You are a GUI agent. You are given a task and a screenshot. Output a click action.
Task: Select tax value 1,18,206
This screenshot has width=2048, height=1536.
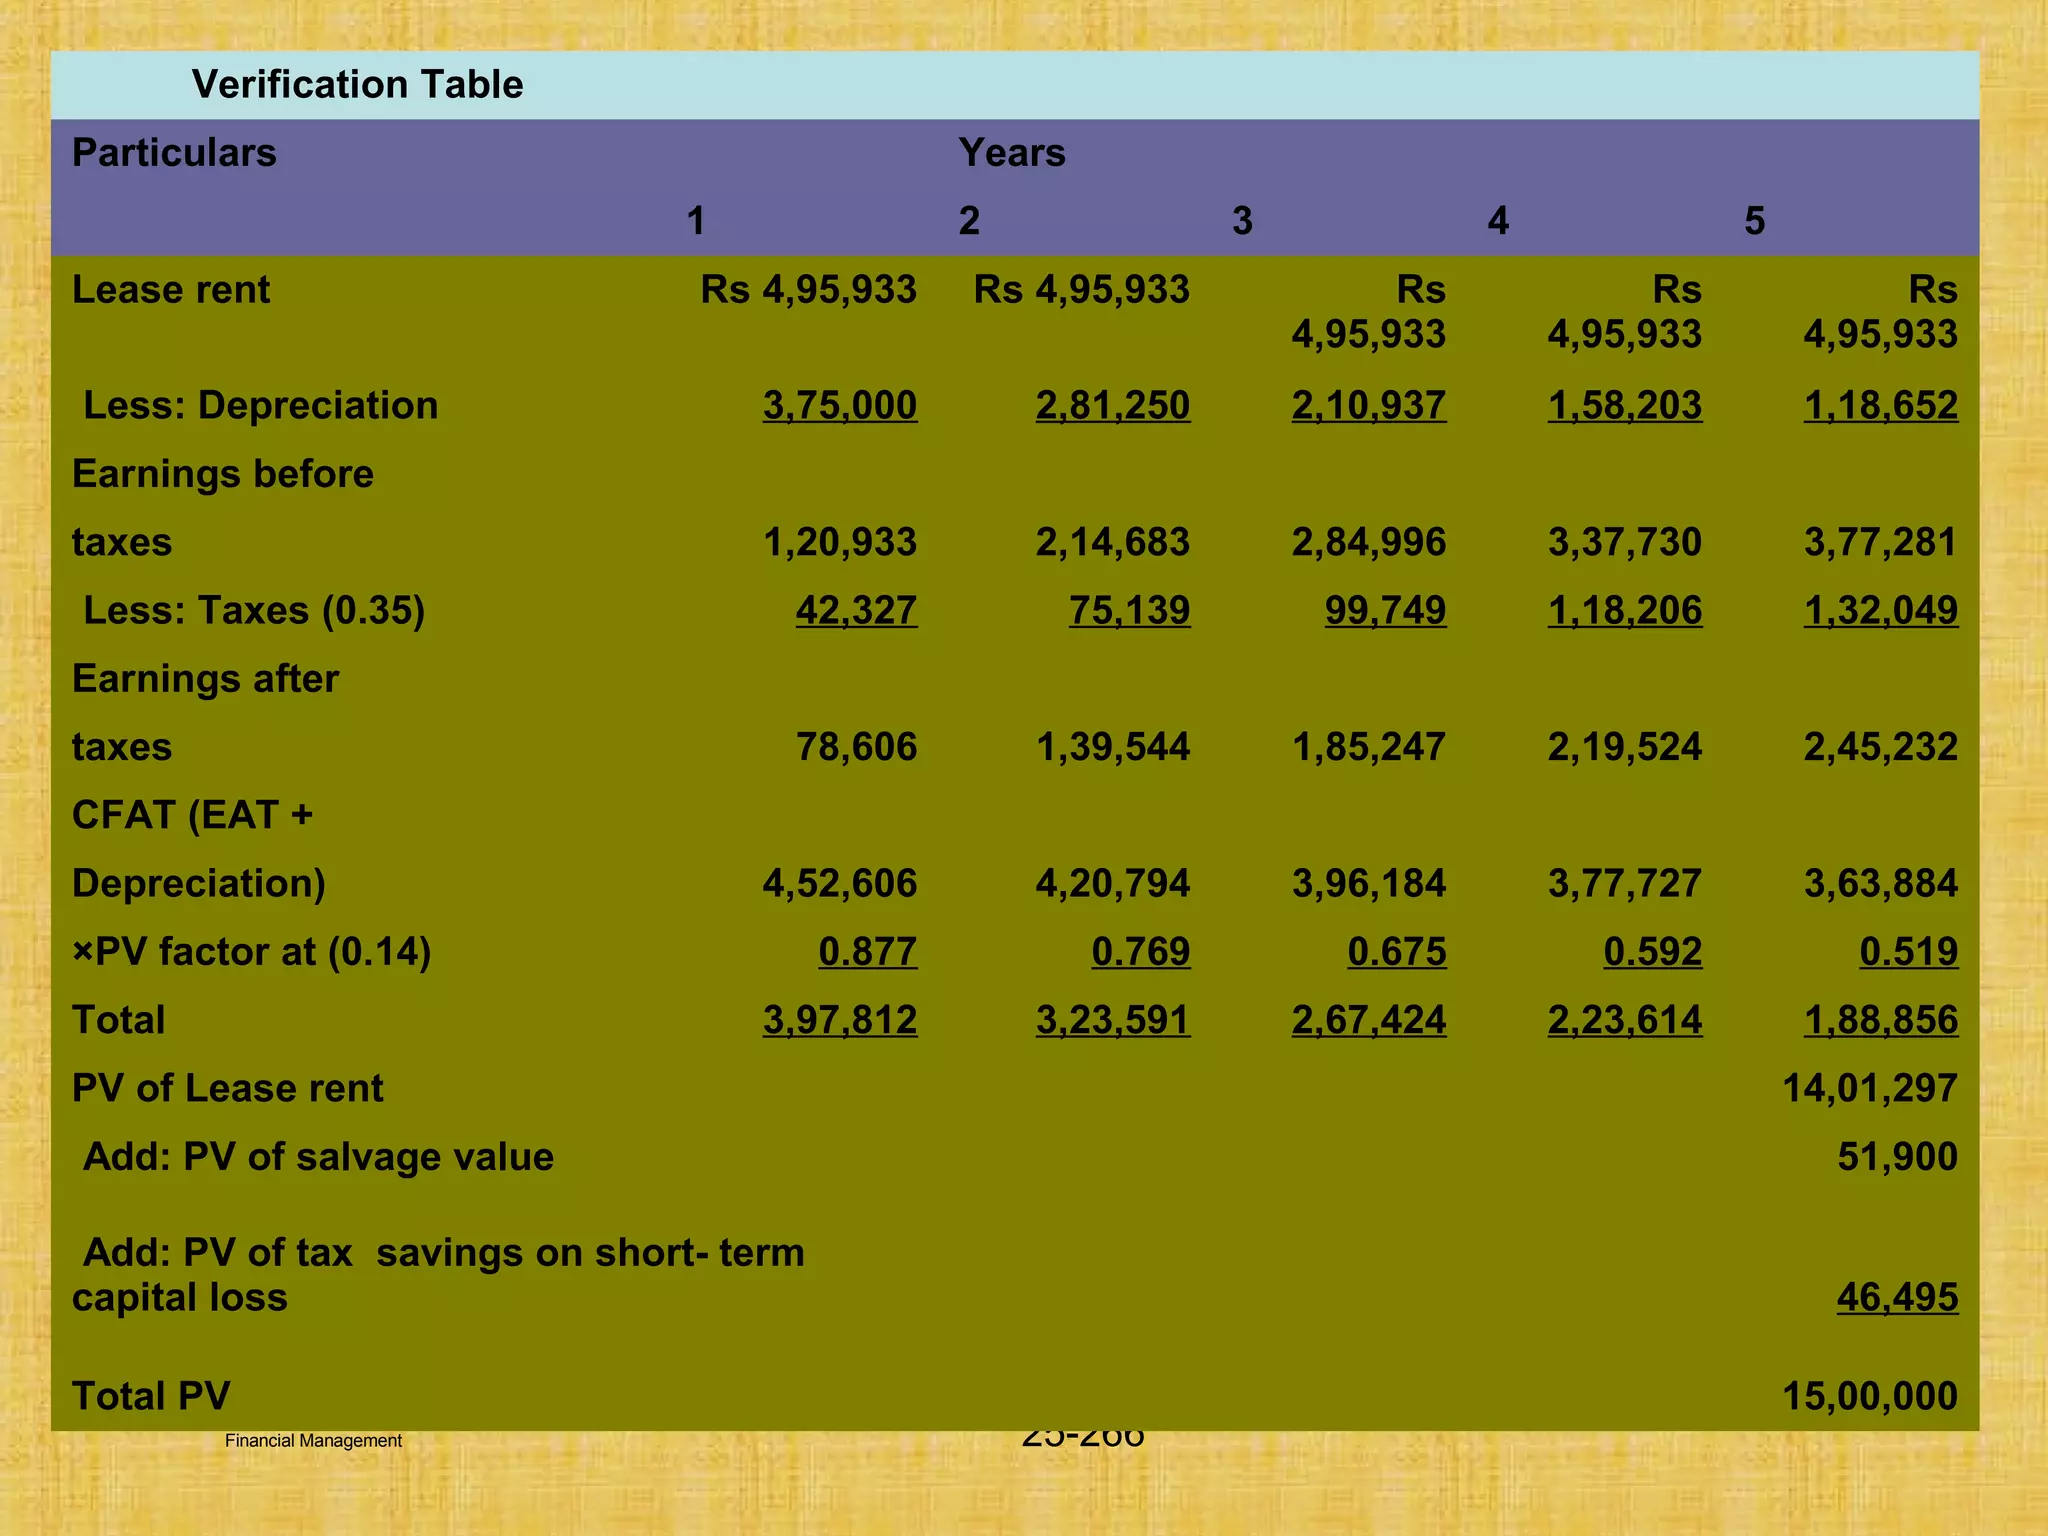pos(1625,610)
